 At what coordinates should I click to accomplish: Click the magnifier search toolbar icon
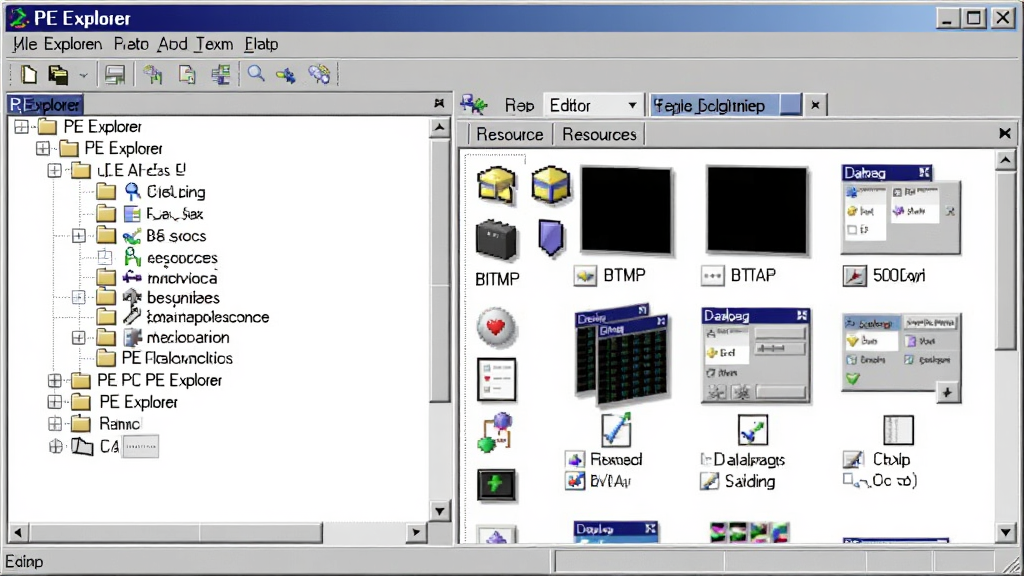[256, 74]
